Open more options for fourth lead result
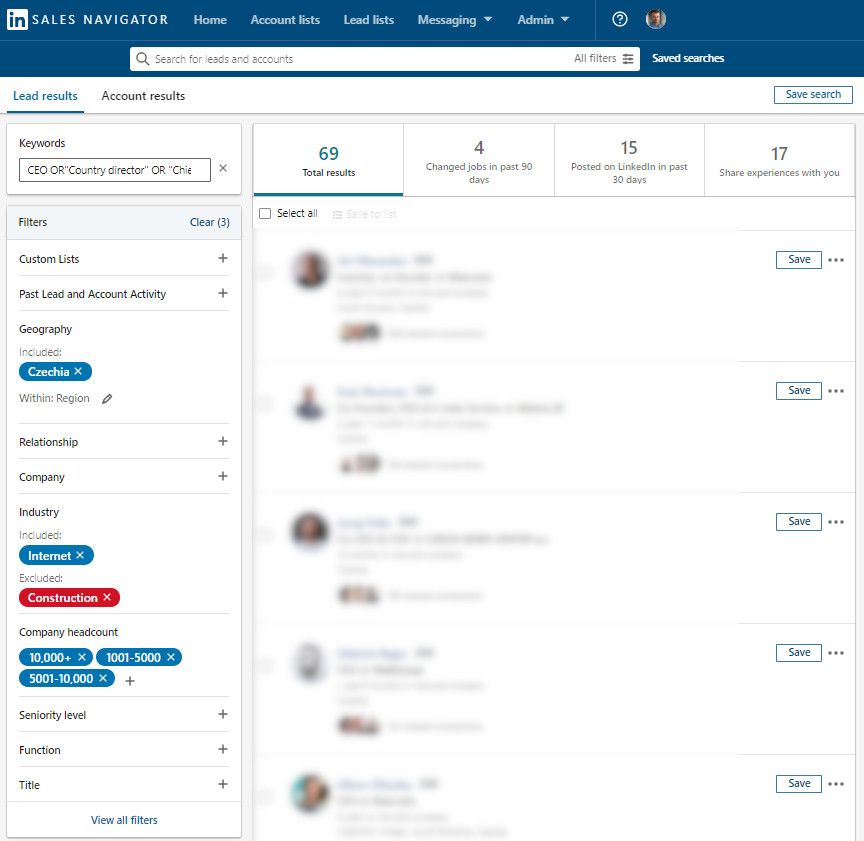 click(x=836, y=653)
